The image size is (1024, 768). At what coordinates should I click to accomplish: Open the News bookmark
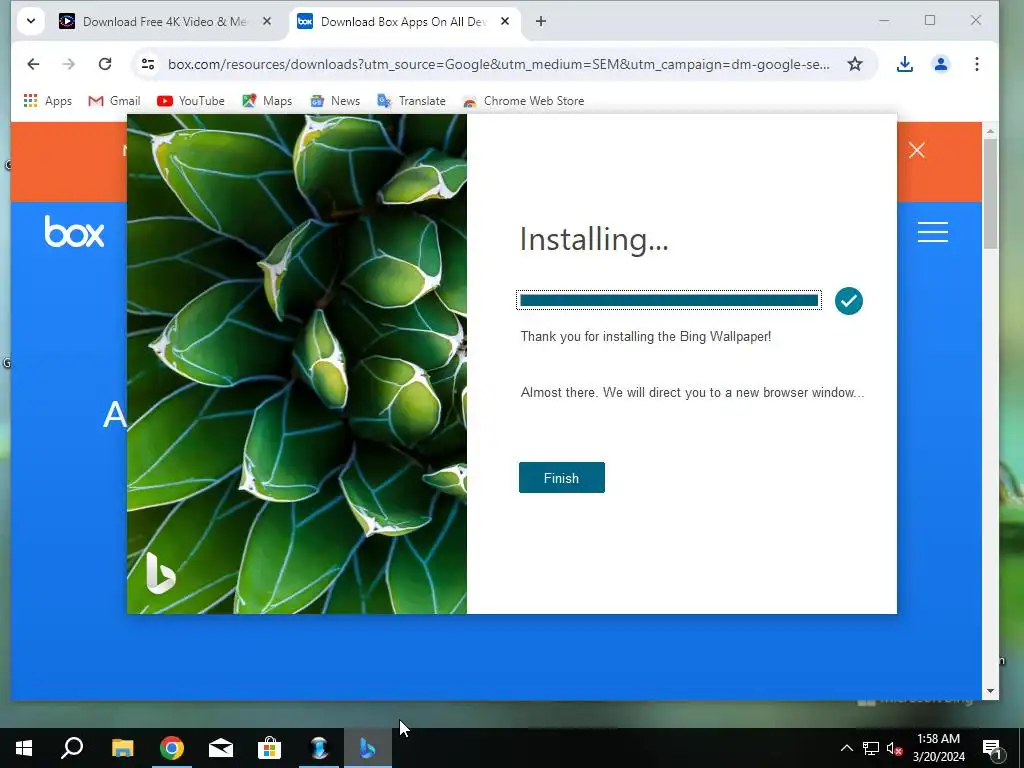click(x=336, y=101)
